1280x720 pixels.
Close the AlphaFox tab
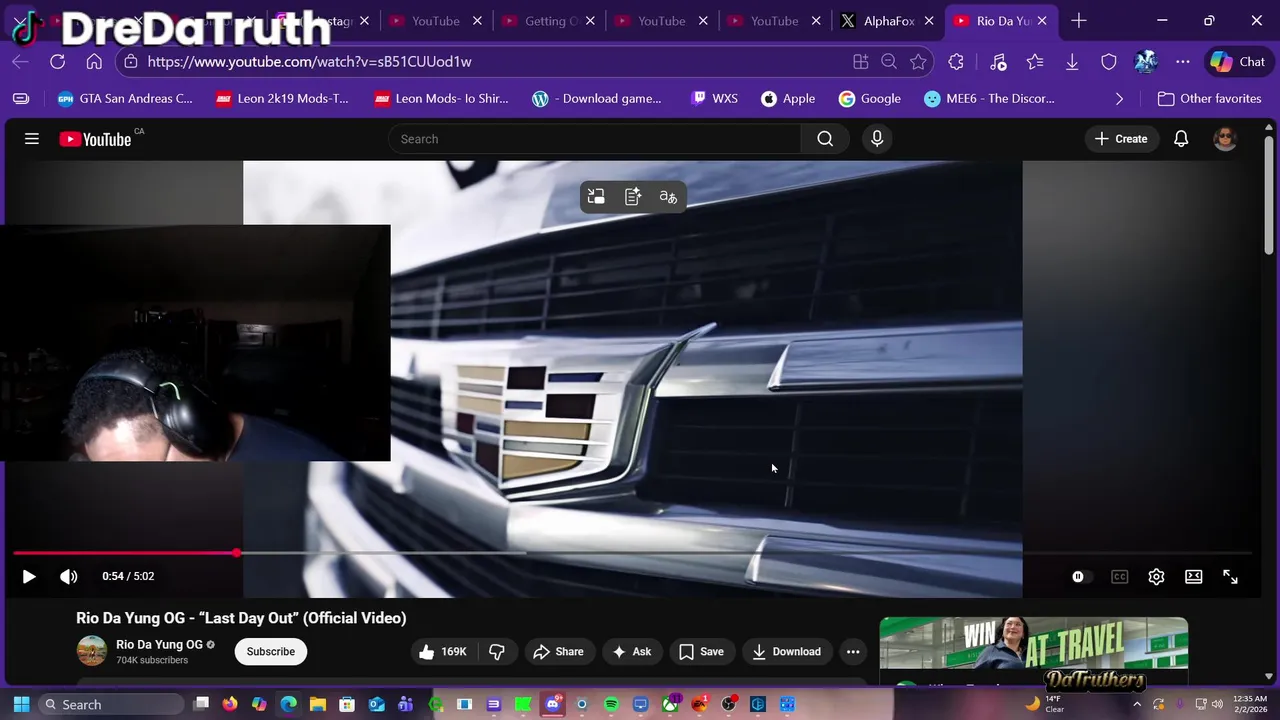(x=929, y=21)
